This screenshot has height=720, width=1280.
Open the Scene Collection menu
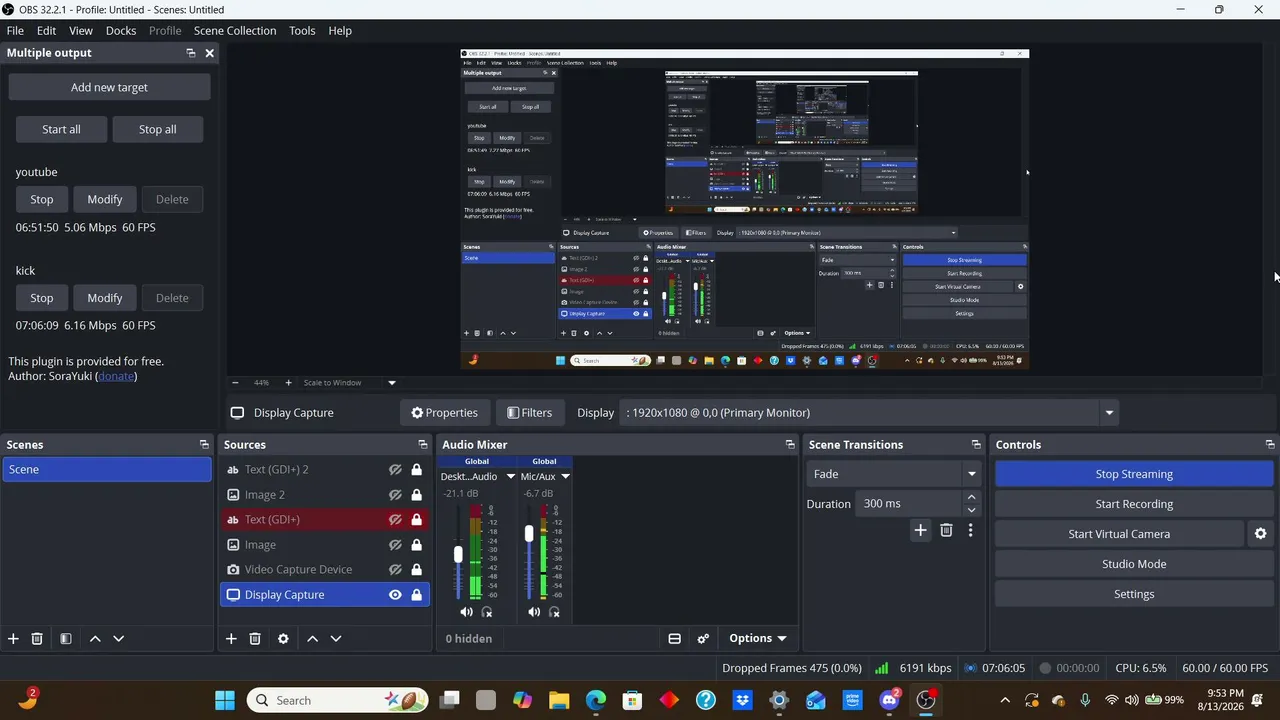[x=235, y=31]
